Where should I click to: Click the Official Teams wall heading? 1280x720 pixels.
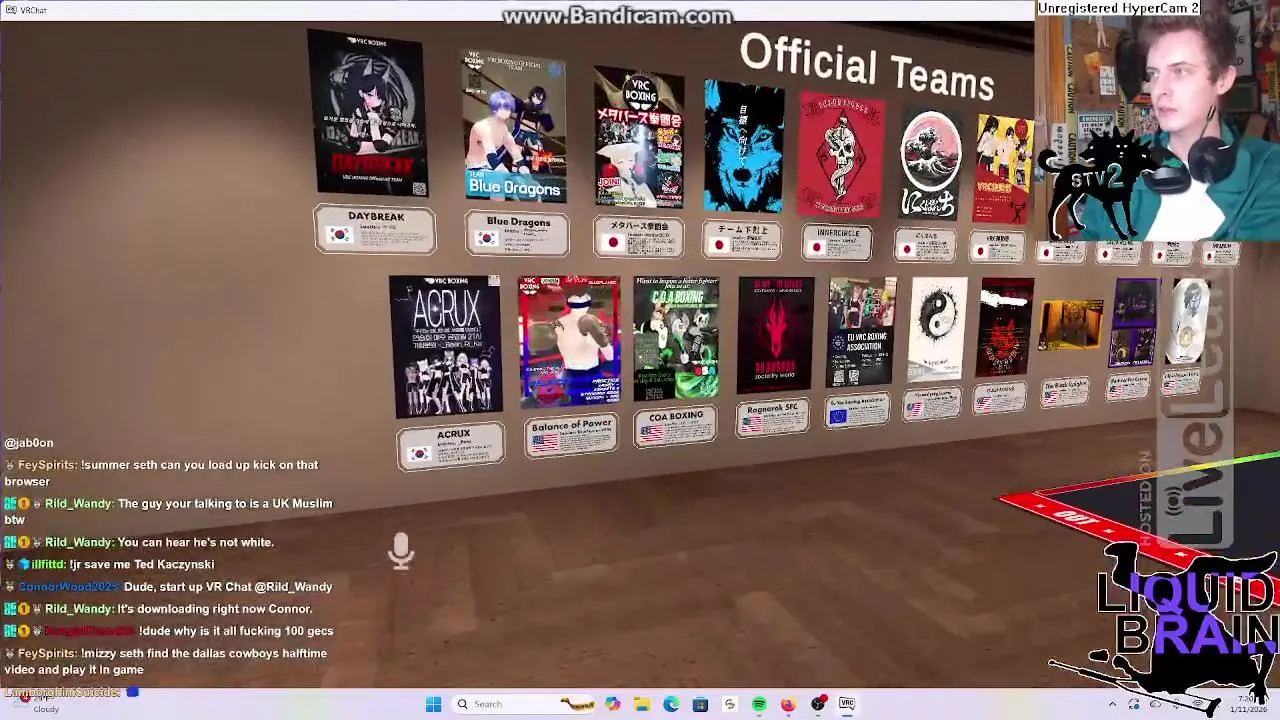[x=866, y=66]
